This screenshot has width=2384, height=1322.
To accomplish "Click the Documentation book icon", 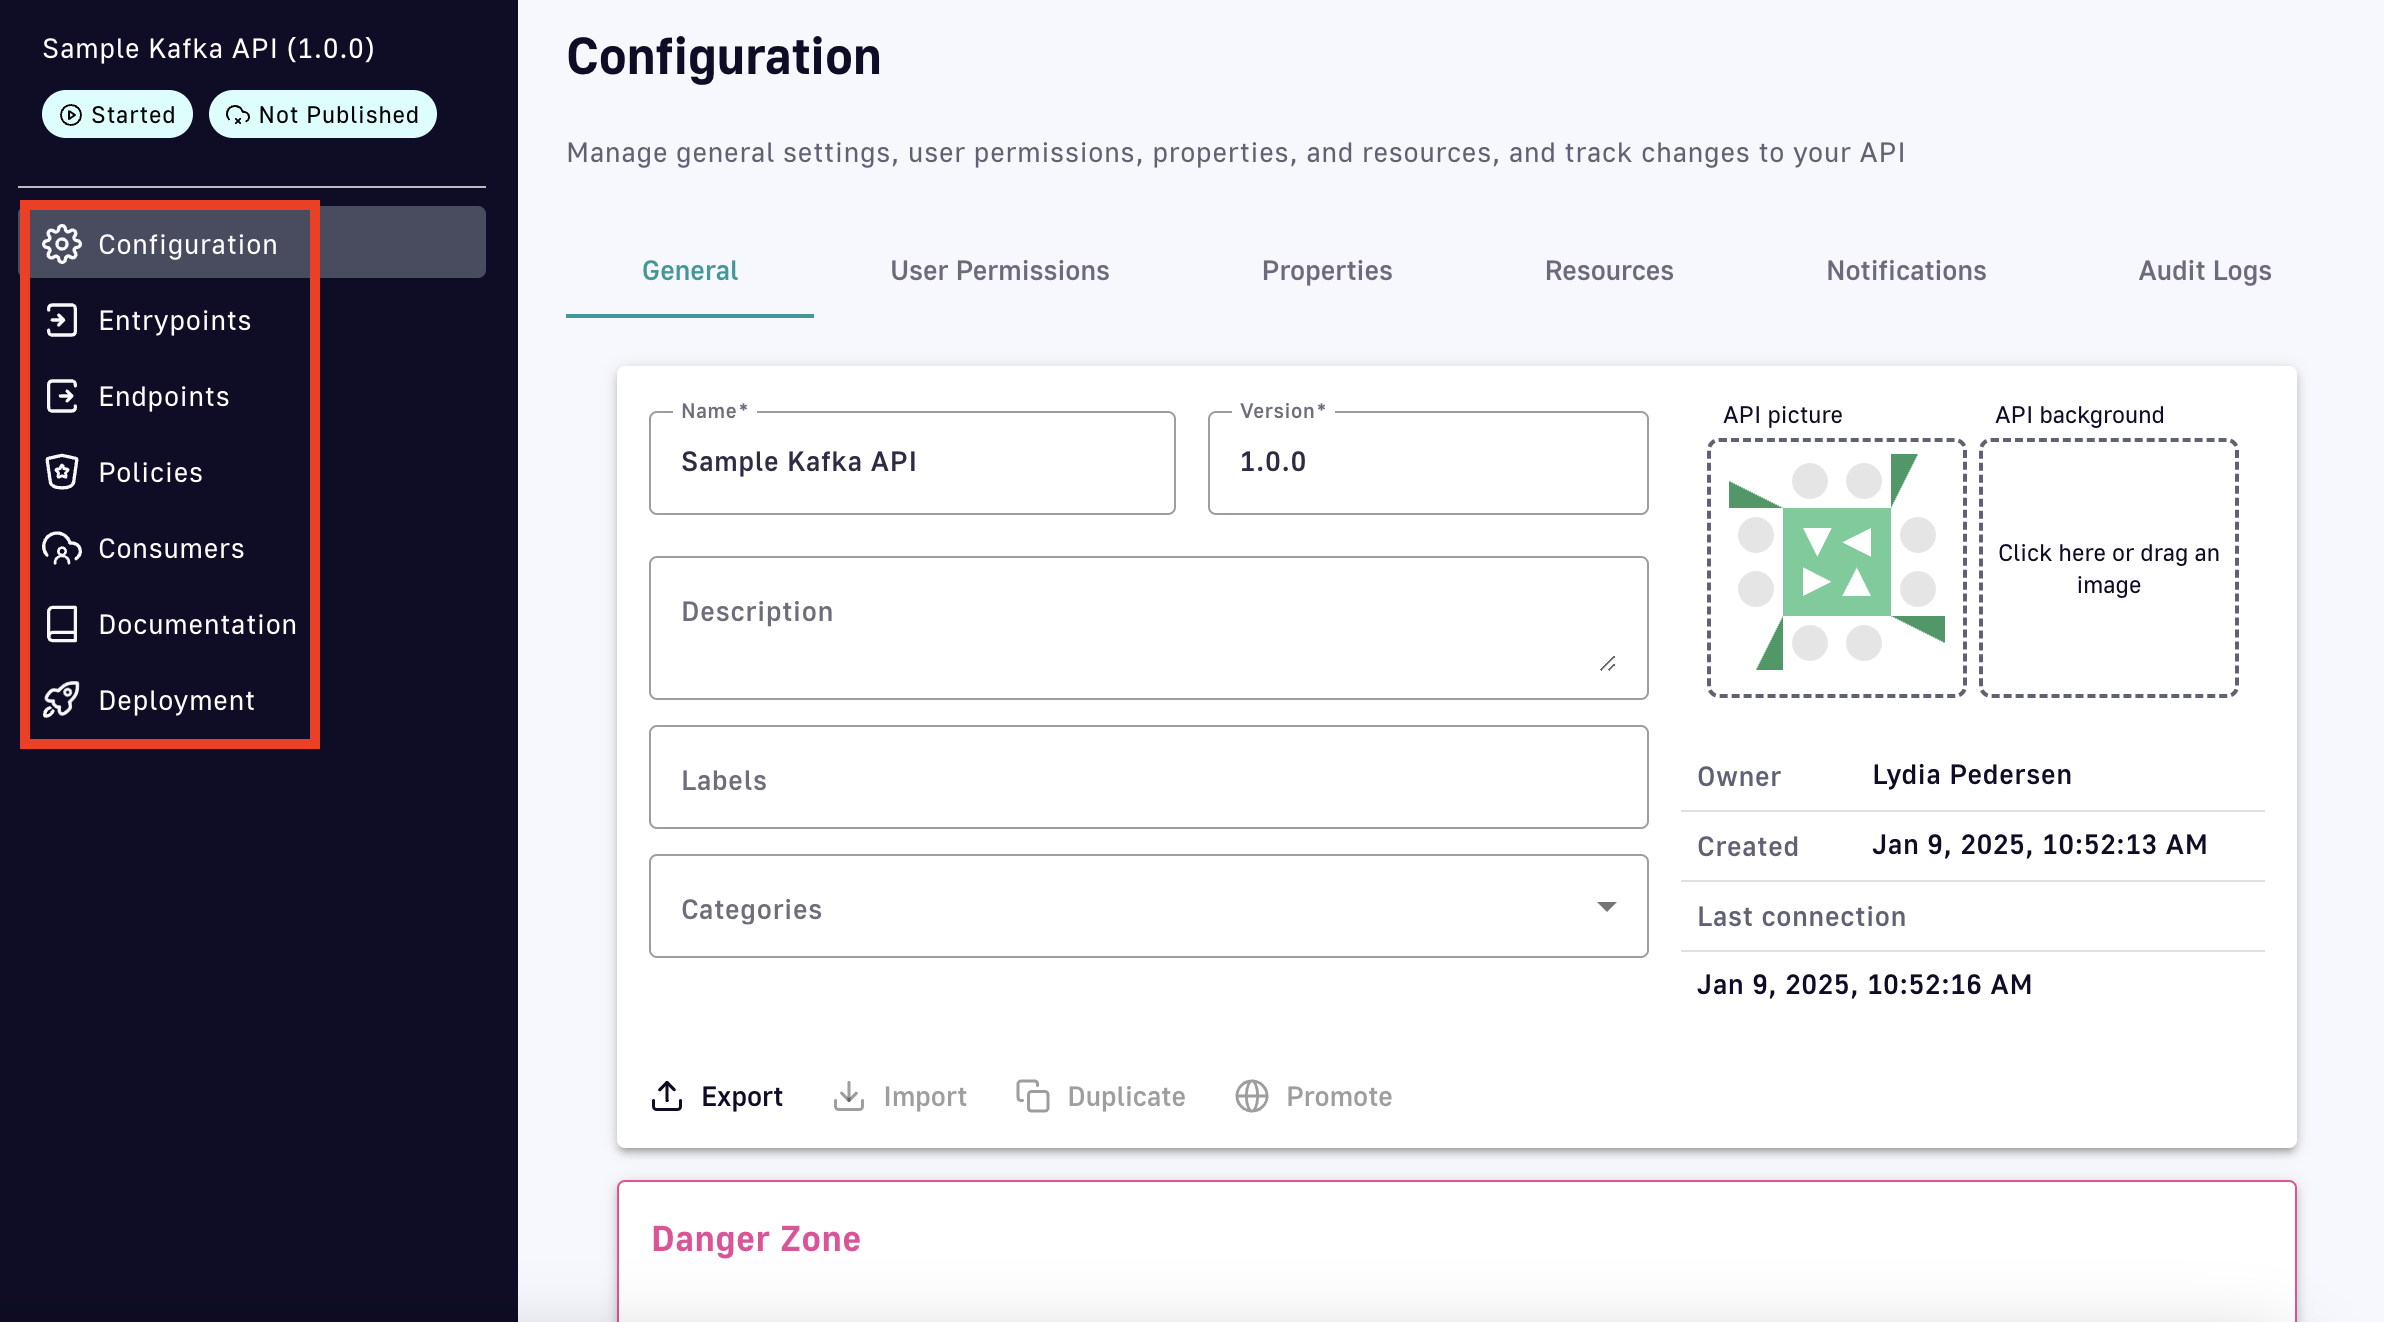I will click(62, 624).
